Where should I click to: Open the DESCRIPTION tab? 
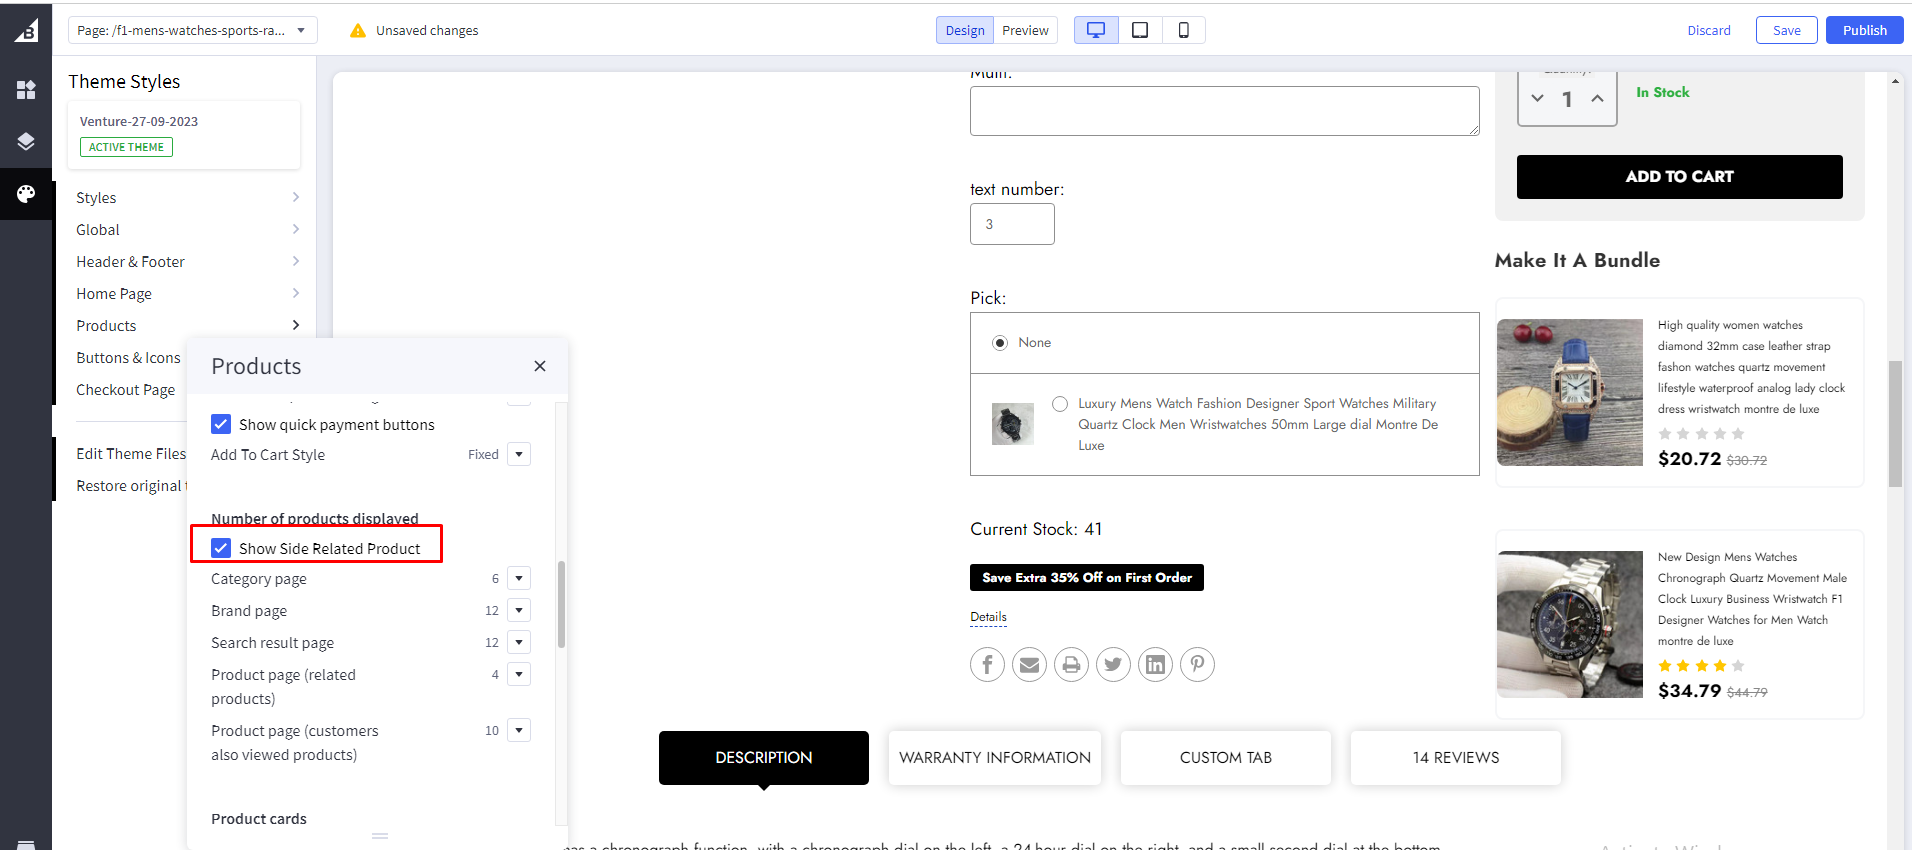pos(764,758)
